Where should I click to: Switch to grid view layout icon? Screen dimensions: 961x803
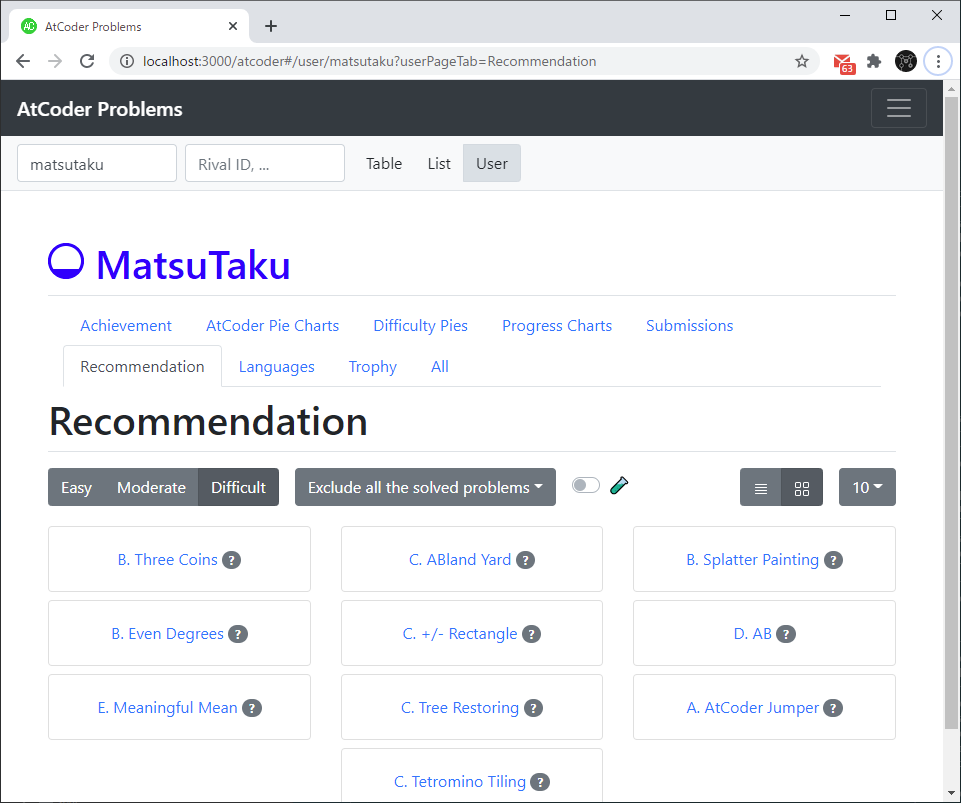click(802, 487)
